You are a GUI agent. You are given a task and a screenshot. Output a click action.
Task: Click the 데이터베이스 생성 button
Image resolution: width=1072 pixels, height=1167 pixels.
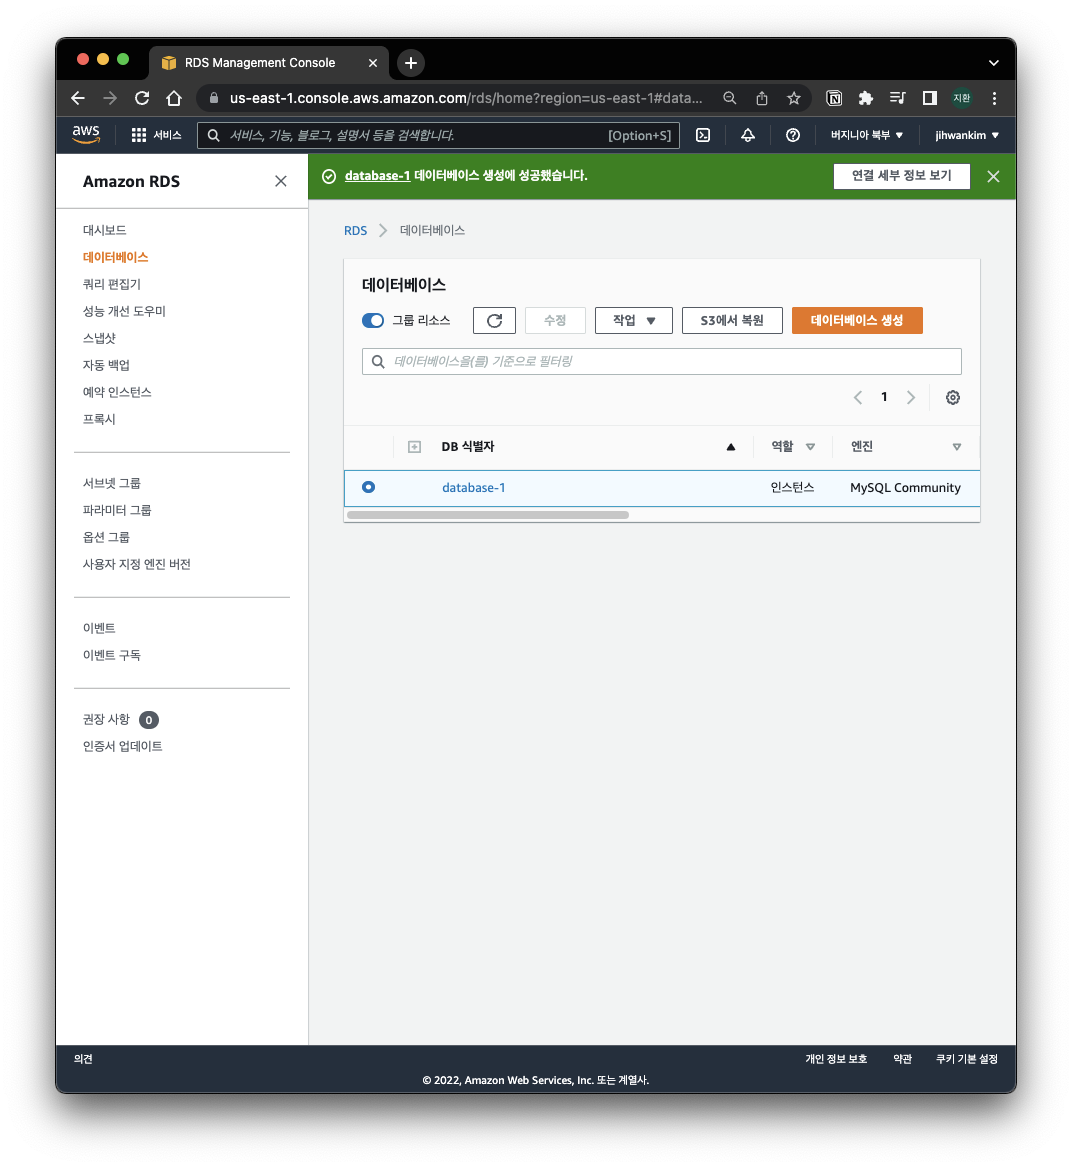pos(857,321)
